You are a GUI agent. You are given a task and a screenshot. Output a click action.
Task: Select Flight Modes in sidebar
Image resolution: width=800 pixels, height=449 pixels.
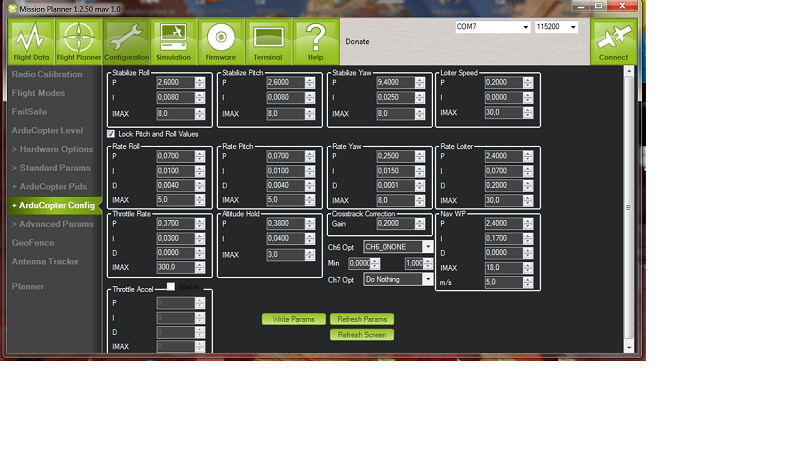38,93
